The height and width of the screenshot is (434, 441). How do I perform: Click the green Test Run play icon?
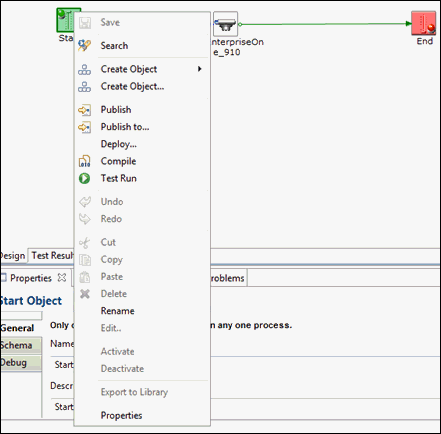click(84, 178)
